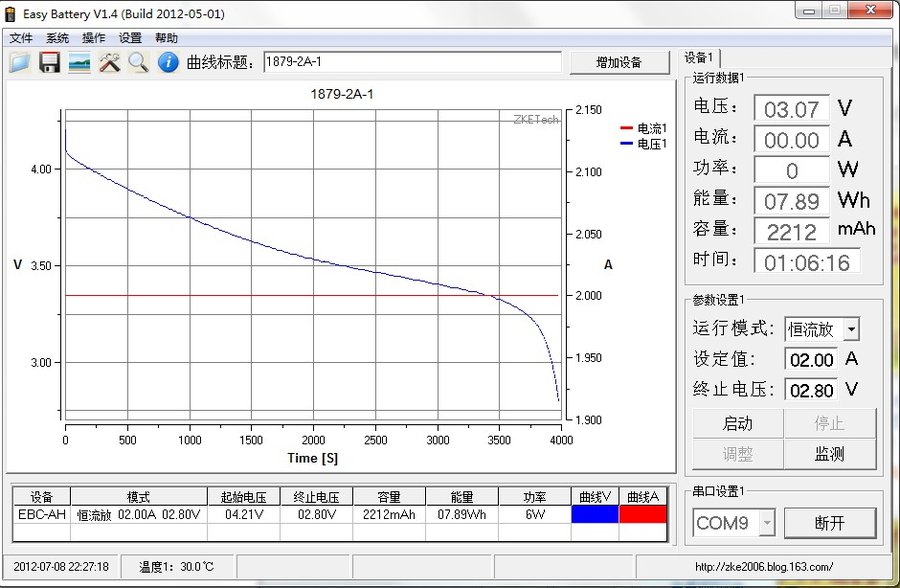Image resolution: width=900 pixels, height=588 pixels.
Task: Open the 设置 menu
Action: (130, 38)
